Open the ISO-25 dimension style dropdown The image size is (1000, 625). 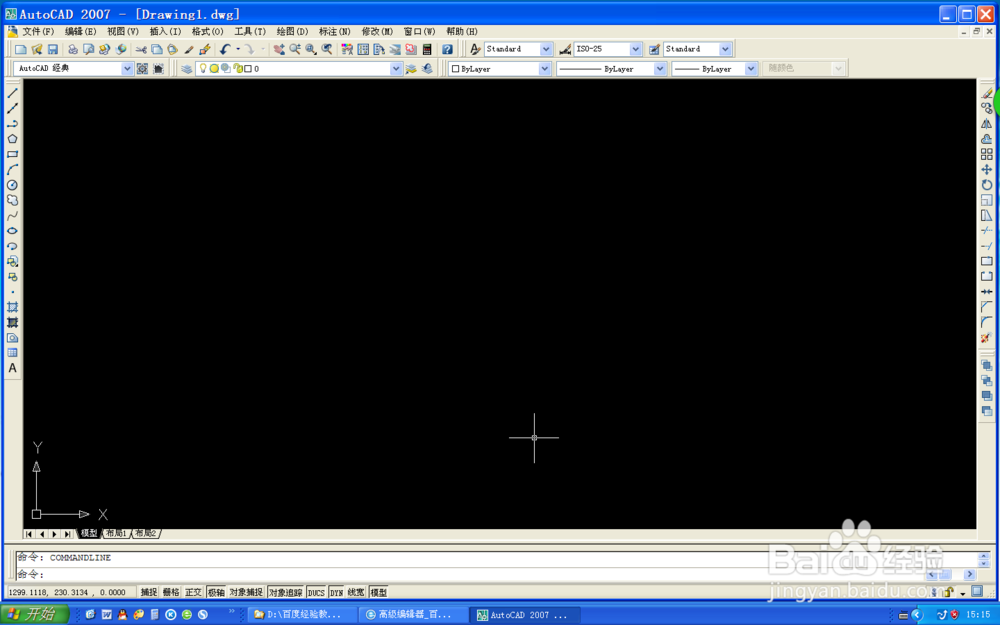coord(635,49)
